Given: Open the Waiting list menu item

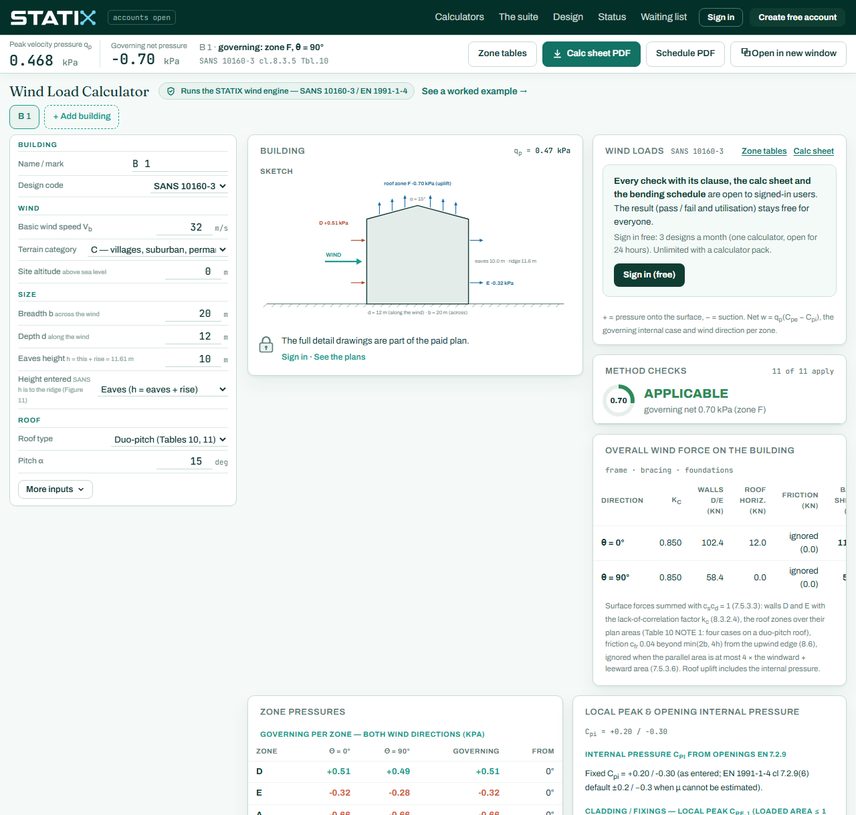Looking at the screenshot, I should [663, 17].
